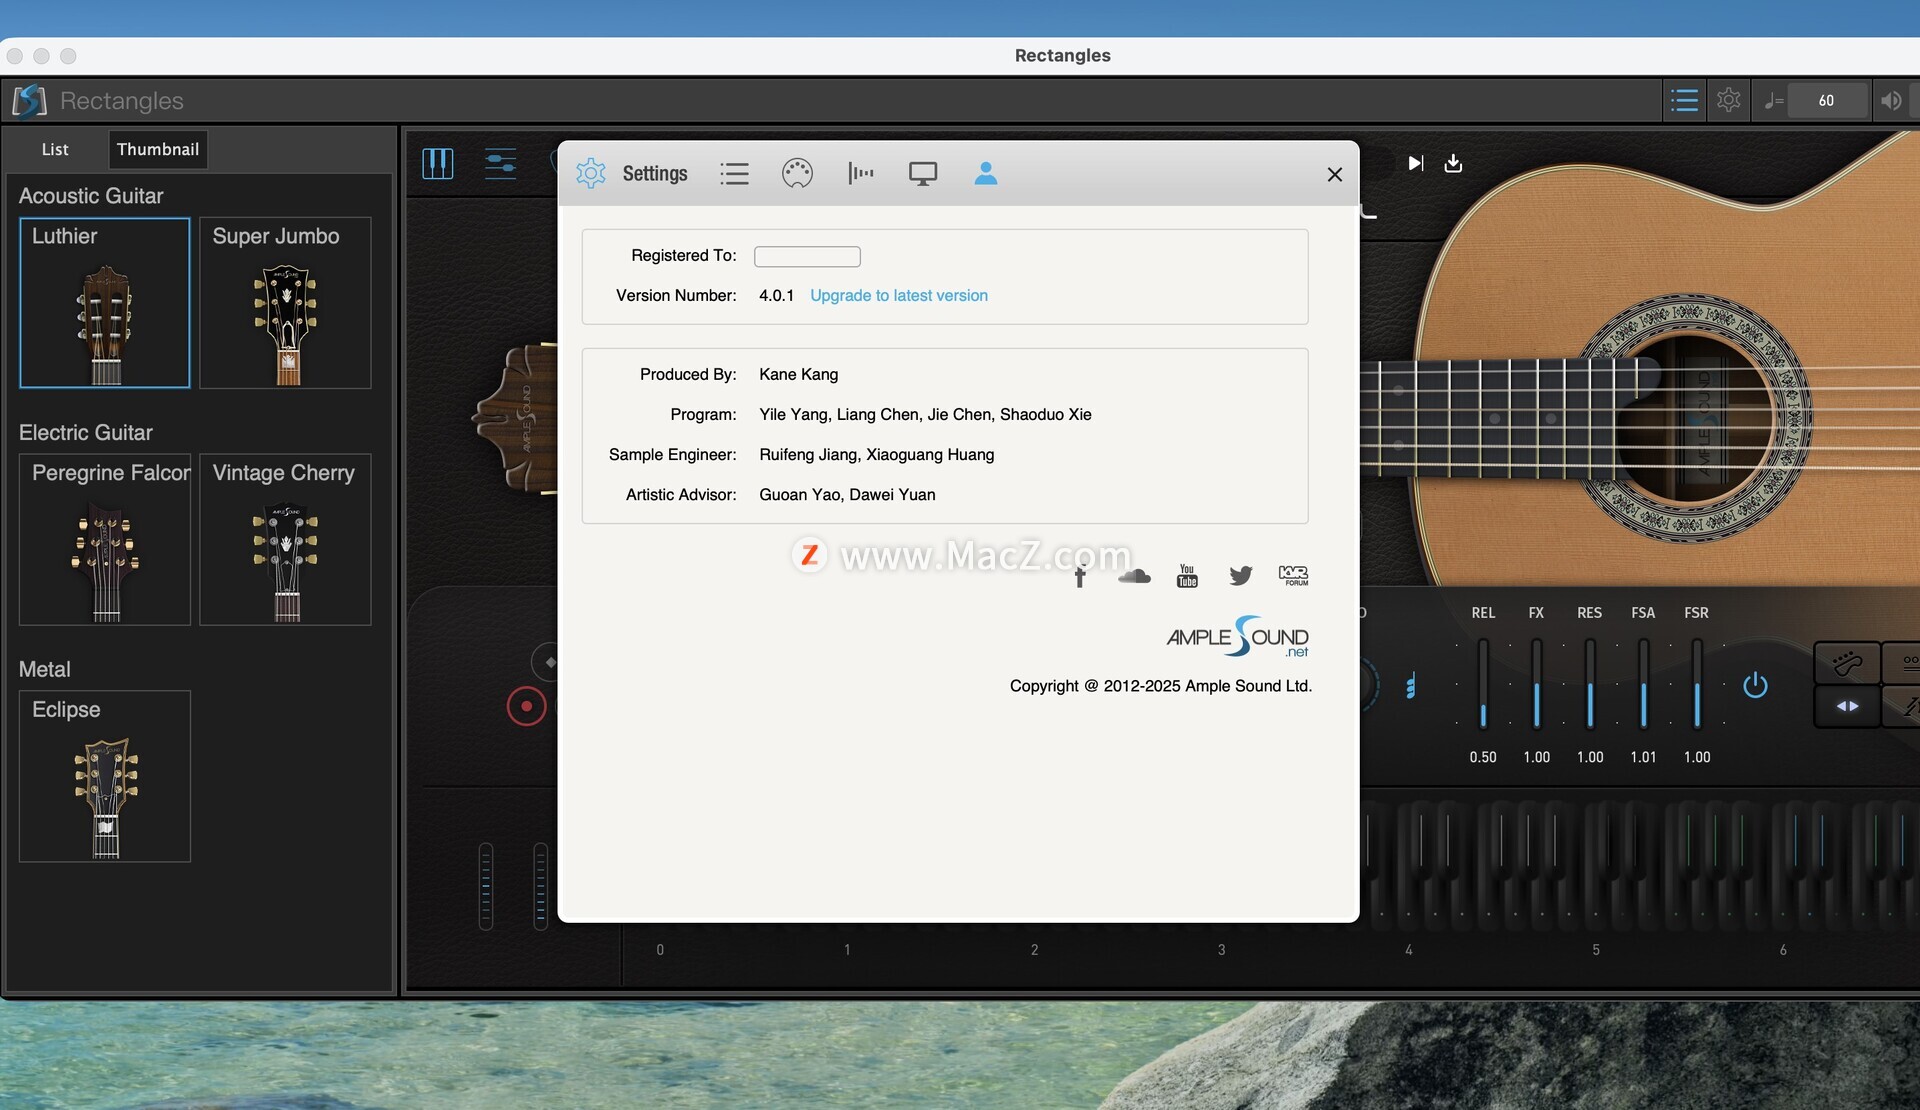Open the mixer sliders panel icon
1920x1110 pixels.
click(x=500, y=163)
